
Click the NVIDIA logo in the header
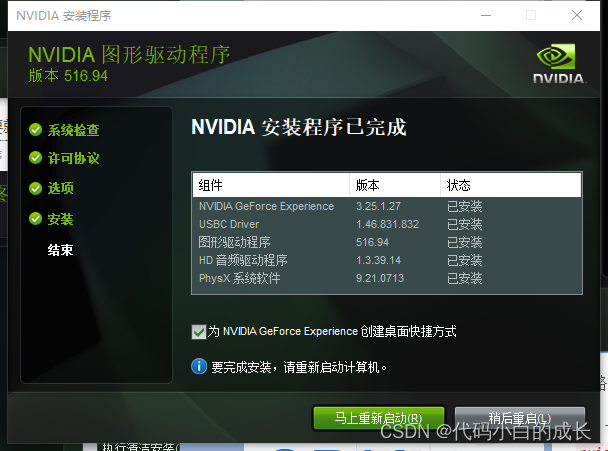click(559, 64)
